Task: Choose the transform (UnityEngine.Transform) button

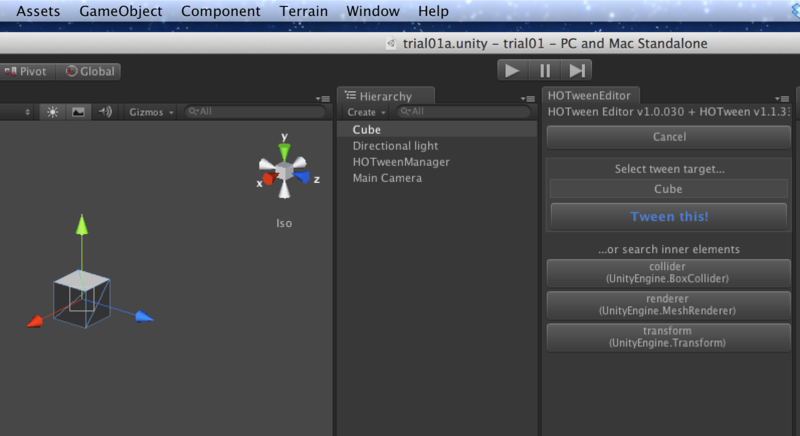Action: (x=669, y=337)
